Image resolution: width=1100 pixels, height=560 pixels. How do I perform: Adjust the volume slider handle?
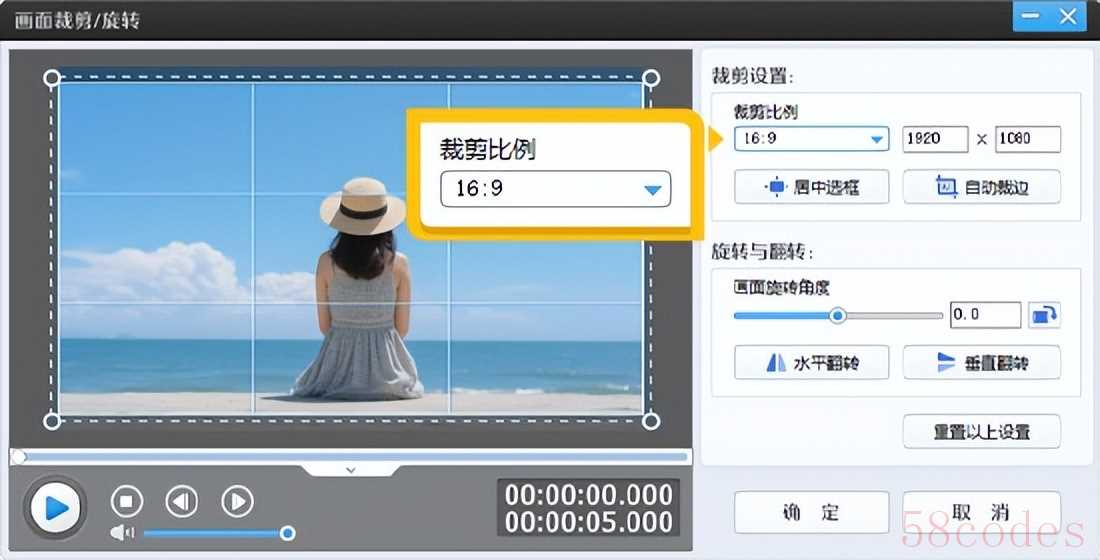tap(287, 533)
